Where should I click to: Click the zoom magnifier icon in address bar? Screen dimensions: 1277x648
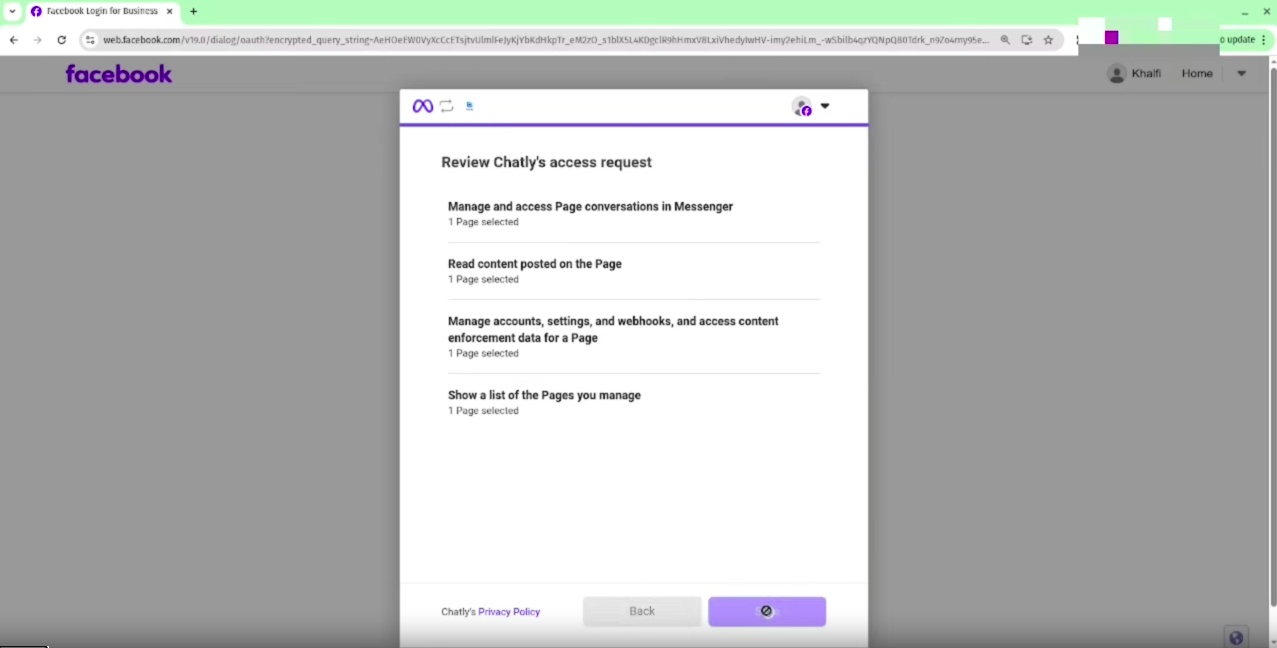point(1005,40)
